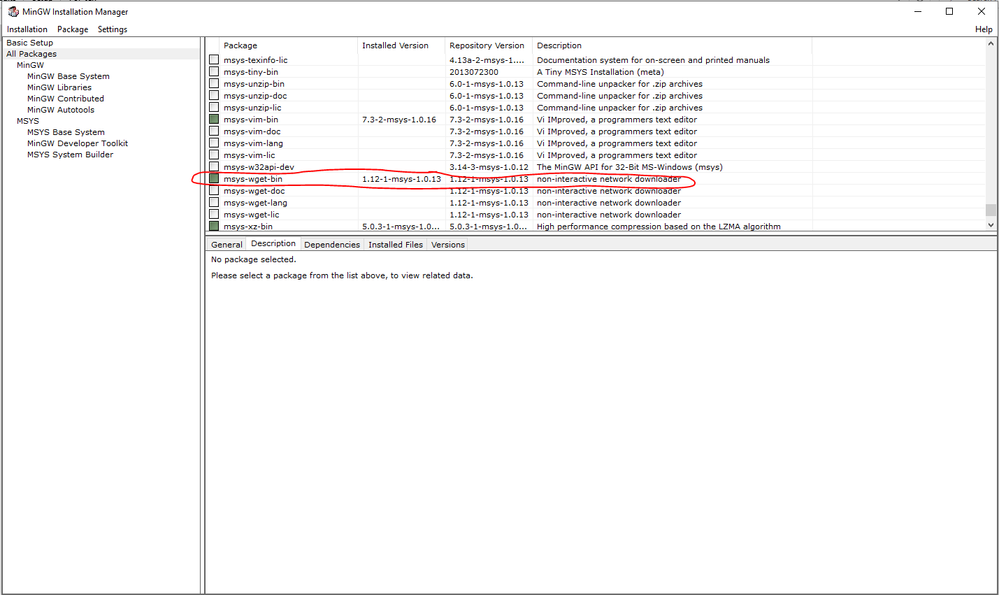Select Basic Setup in the sidebar
The image size is (999, 595).
pos(30,43)
